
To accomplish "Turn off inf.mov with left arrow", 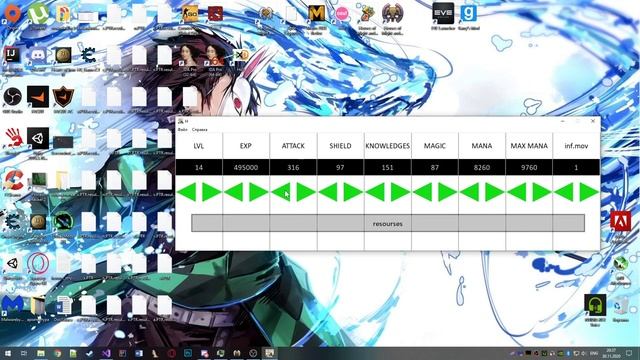I will 564,192.
